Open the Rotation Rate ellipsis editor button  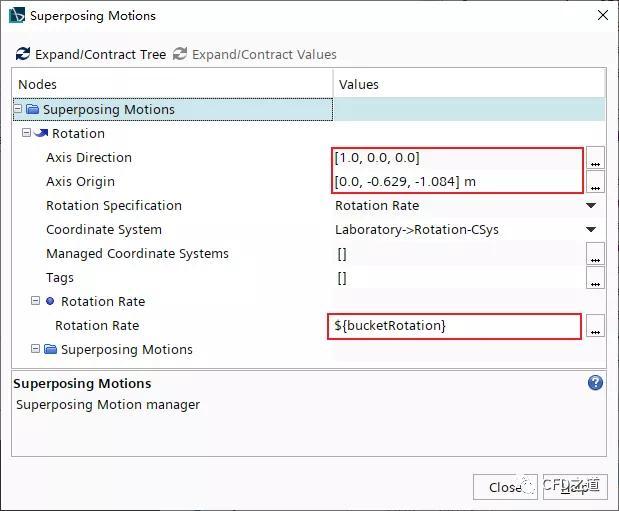pyautogui.click(x=595, y=326)
